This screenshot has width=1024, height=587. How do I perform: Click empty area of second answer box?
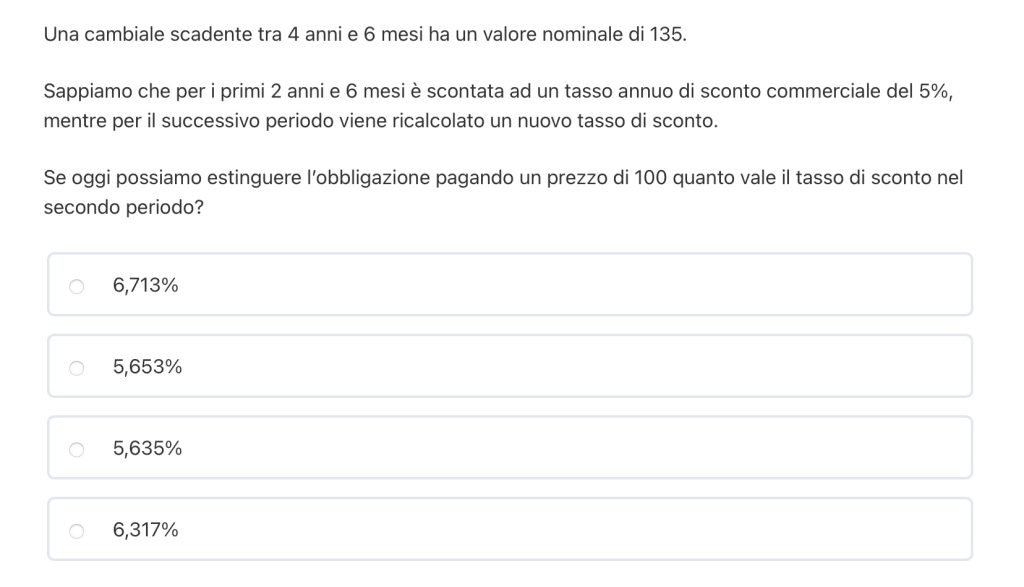600,368
